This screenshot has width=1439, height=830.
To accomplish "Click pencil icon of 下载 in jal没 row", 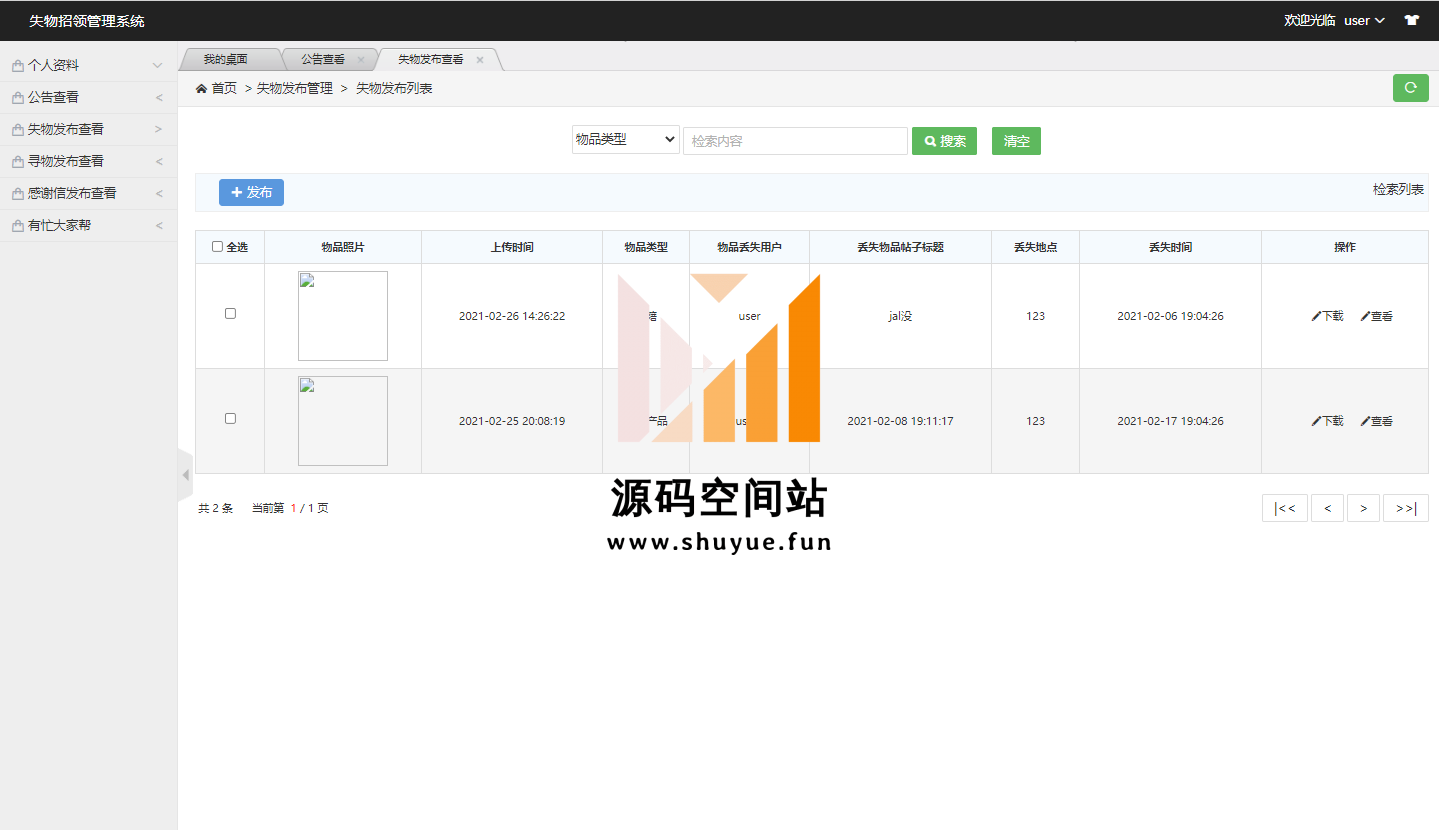I will (x=1316, y=316).
